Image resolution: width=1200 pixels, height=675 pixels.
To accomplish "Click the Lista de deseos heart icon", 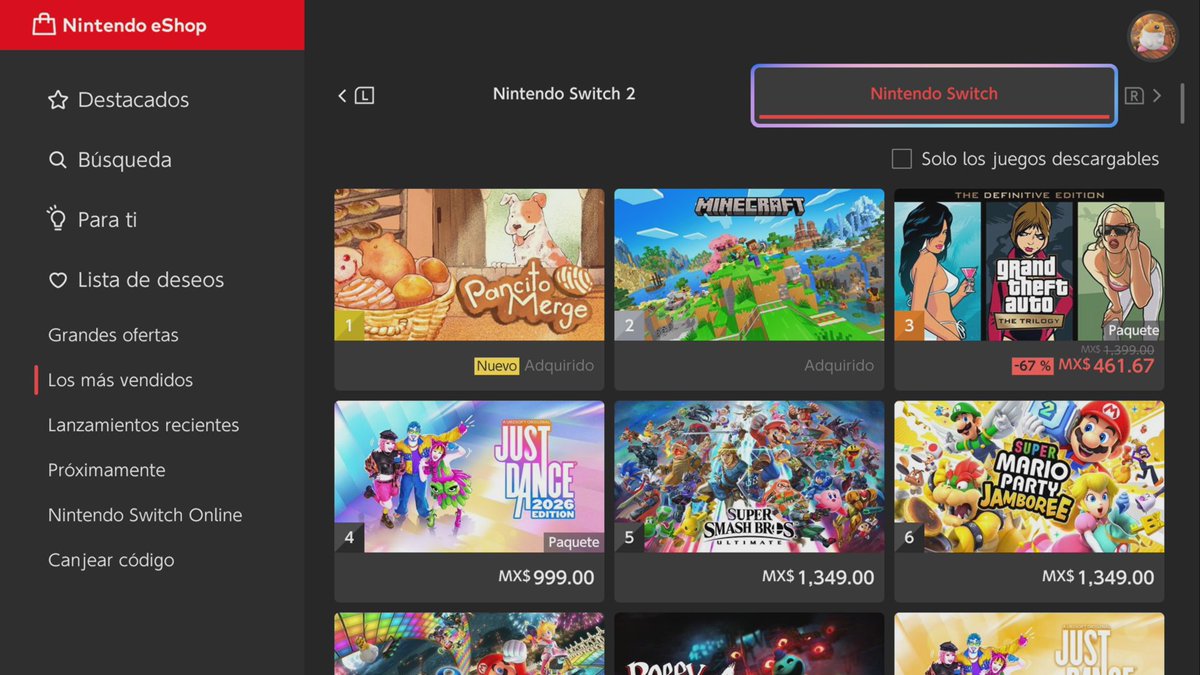I will click(58, 281).
